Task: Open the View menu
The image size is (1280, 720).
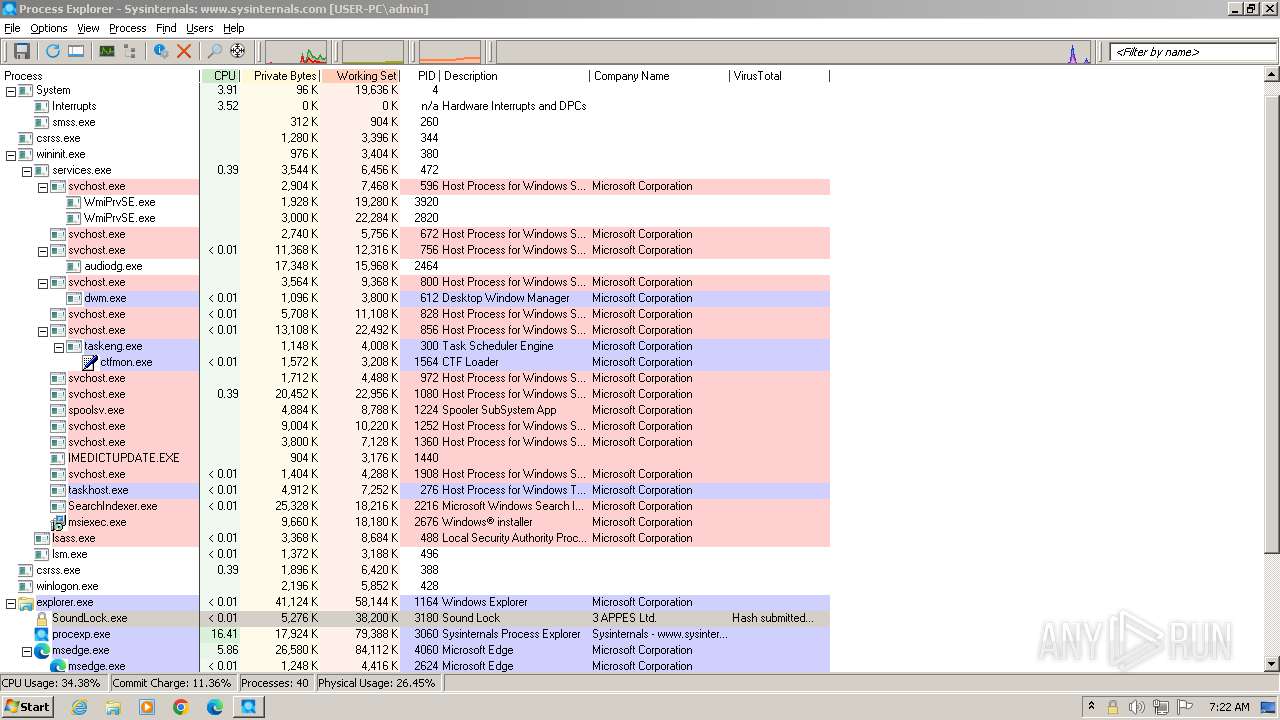Action: point(88,28)
